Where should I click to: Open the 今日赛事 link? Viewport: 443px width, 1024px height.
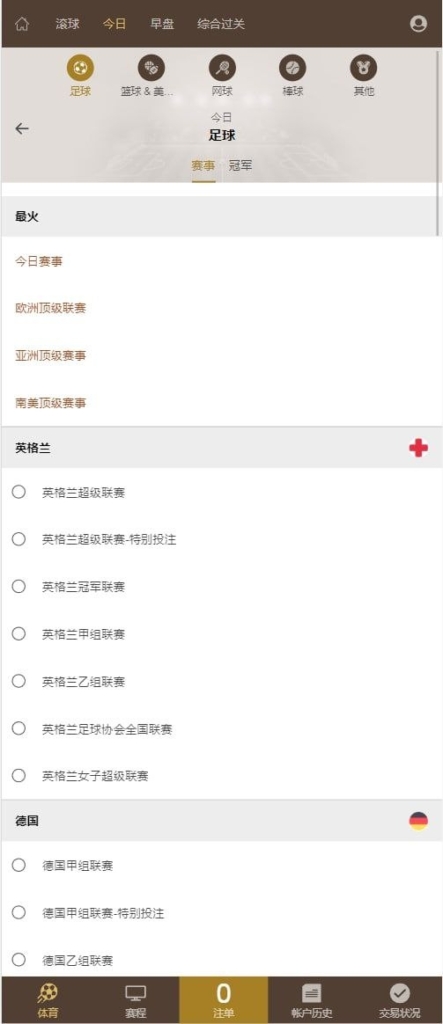[39, 261]
